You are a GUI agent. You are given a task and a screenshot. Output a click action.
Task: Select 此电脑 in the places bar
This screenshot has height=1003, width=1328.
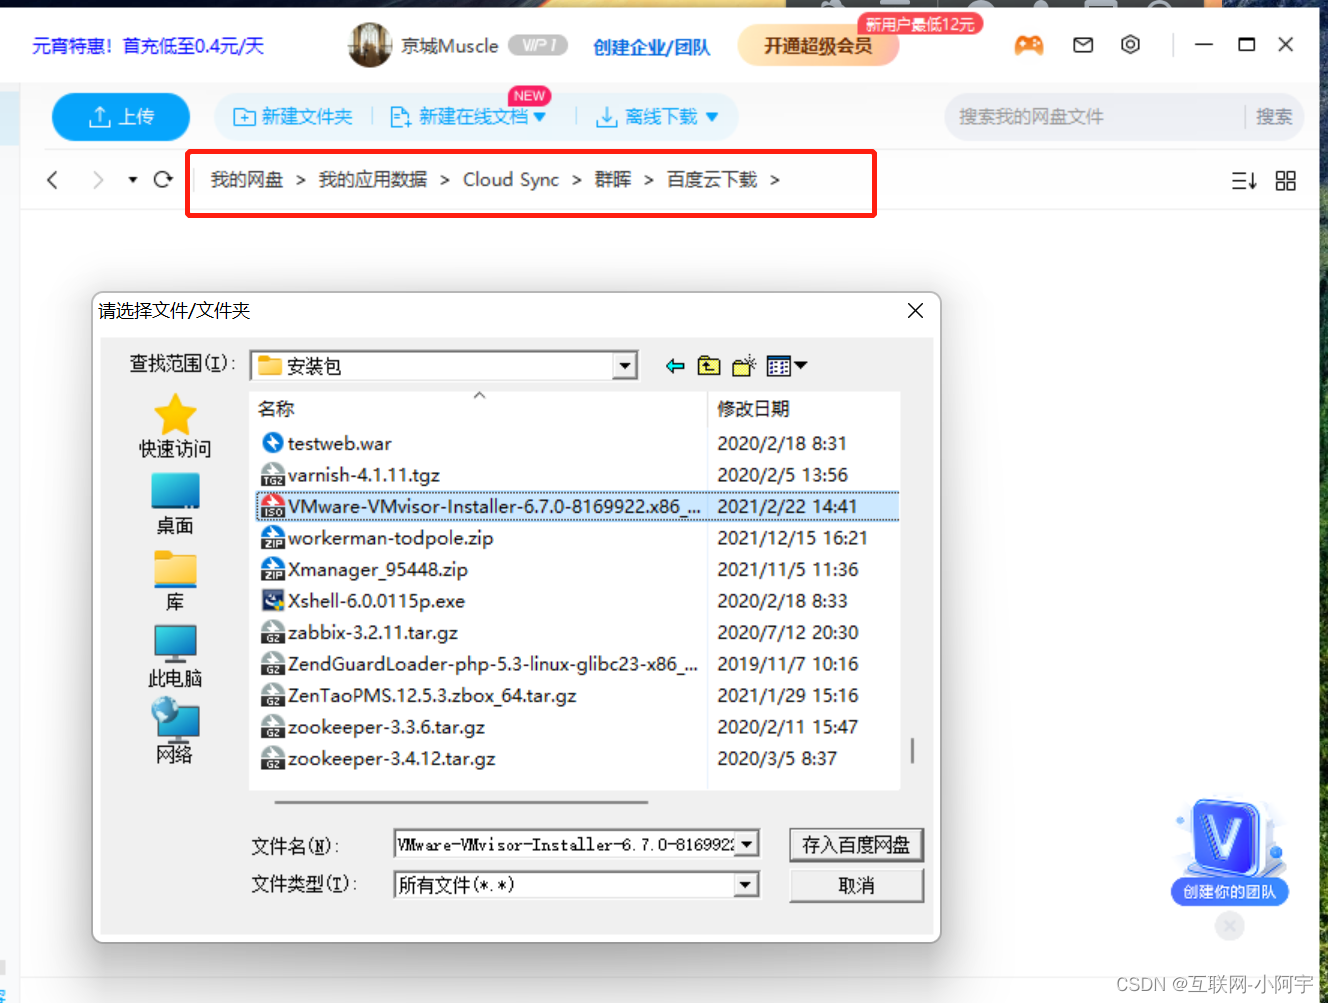175,656
